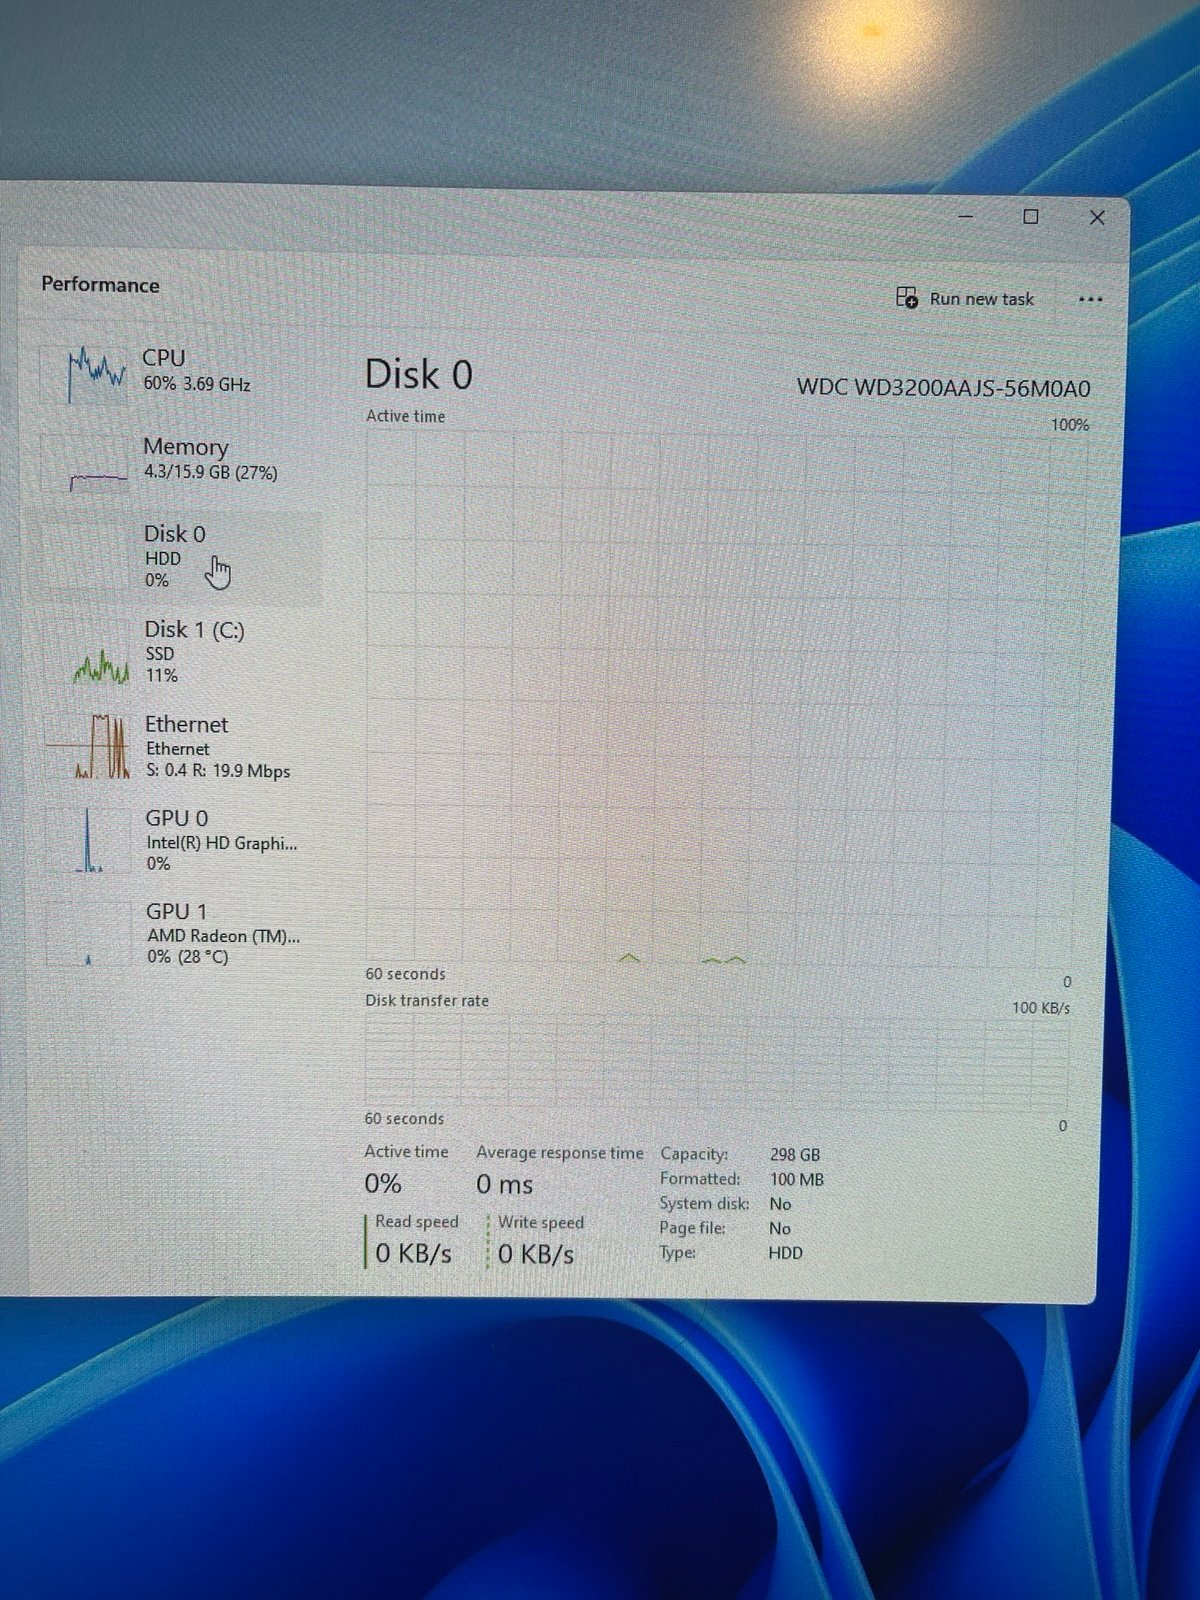Click the System disk No value
This screenshot has height=1600, width=1200.
[x=780, y=1204]
